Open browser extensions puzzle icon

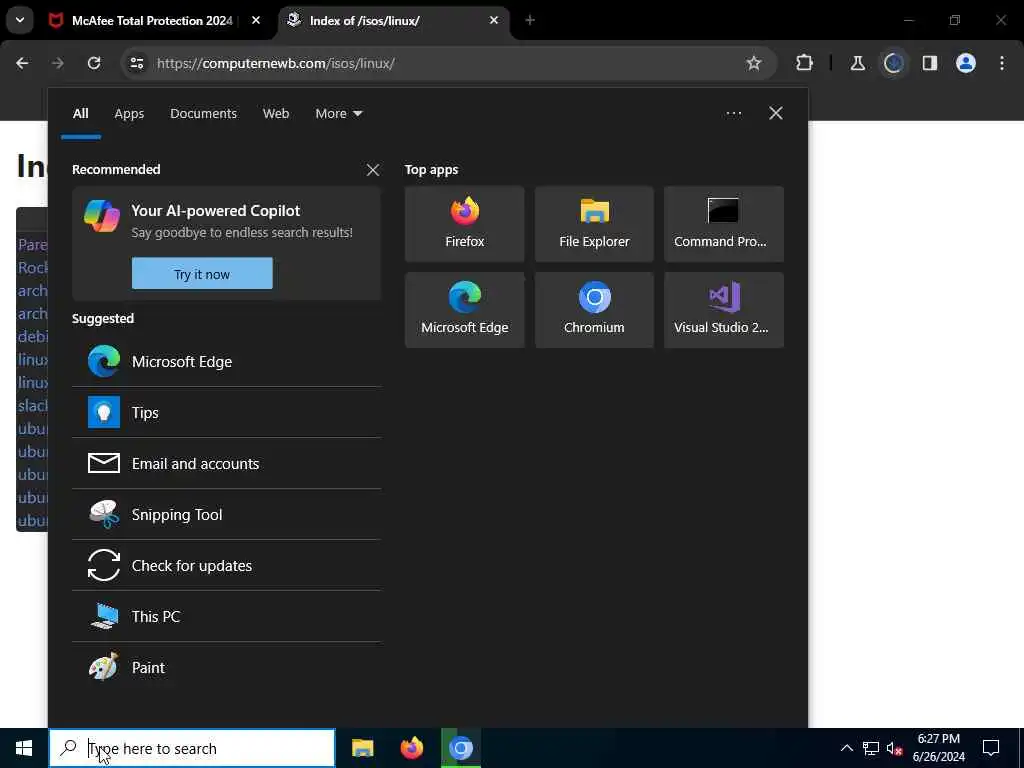tap(804, 63)
